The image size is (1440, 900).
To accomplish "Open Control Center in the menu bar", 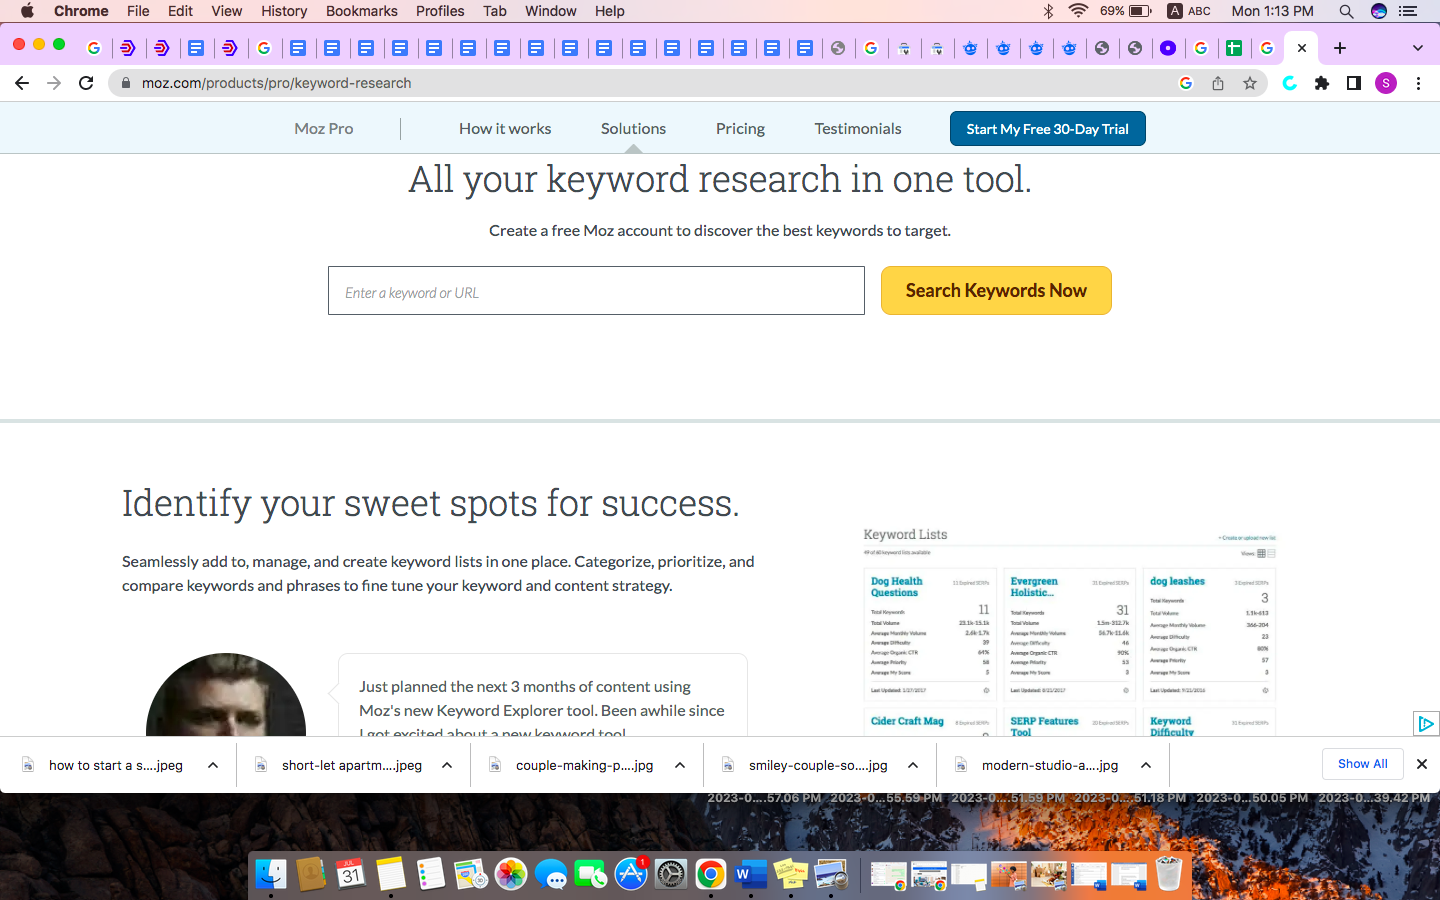I will tap(1408, 11).
